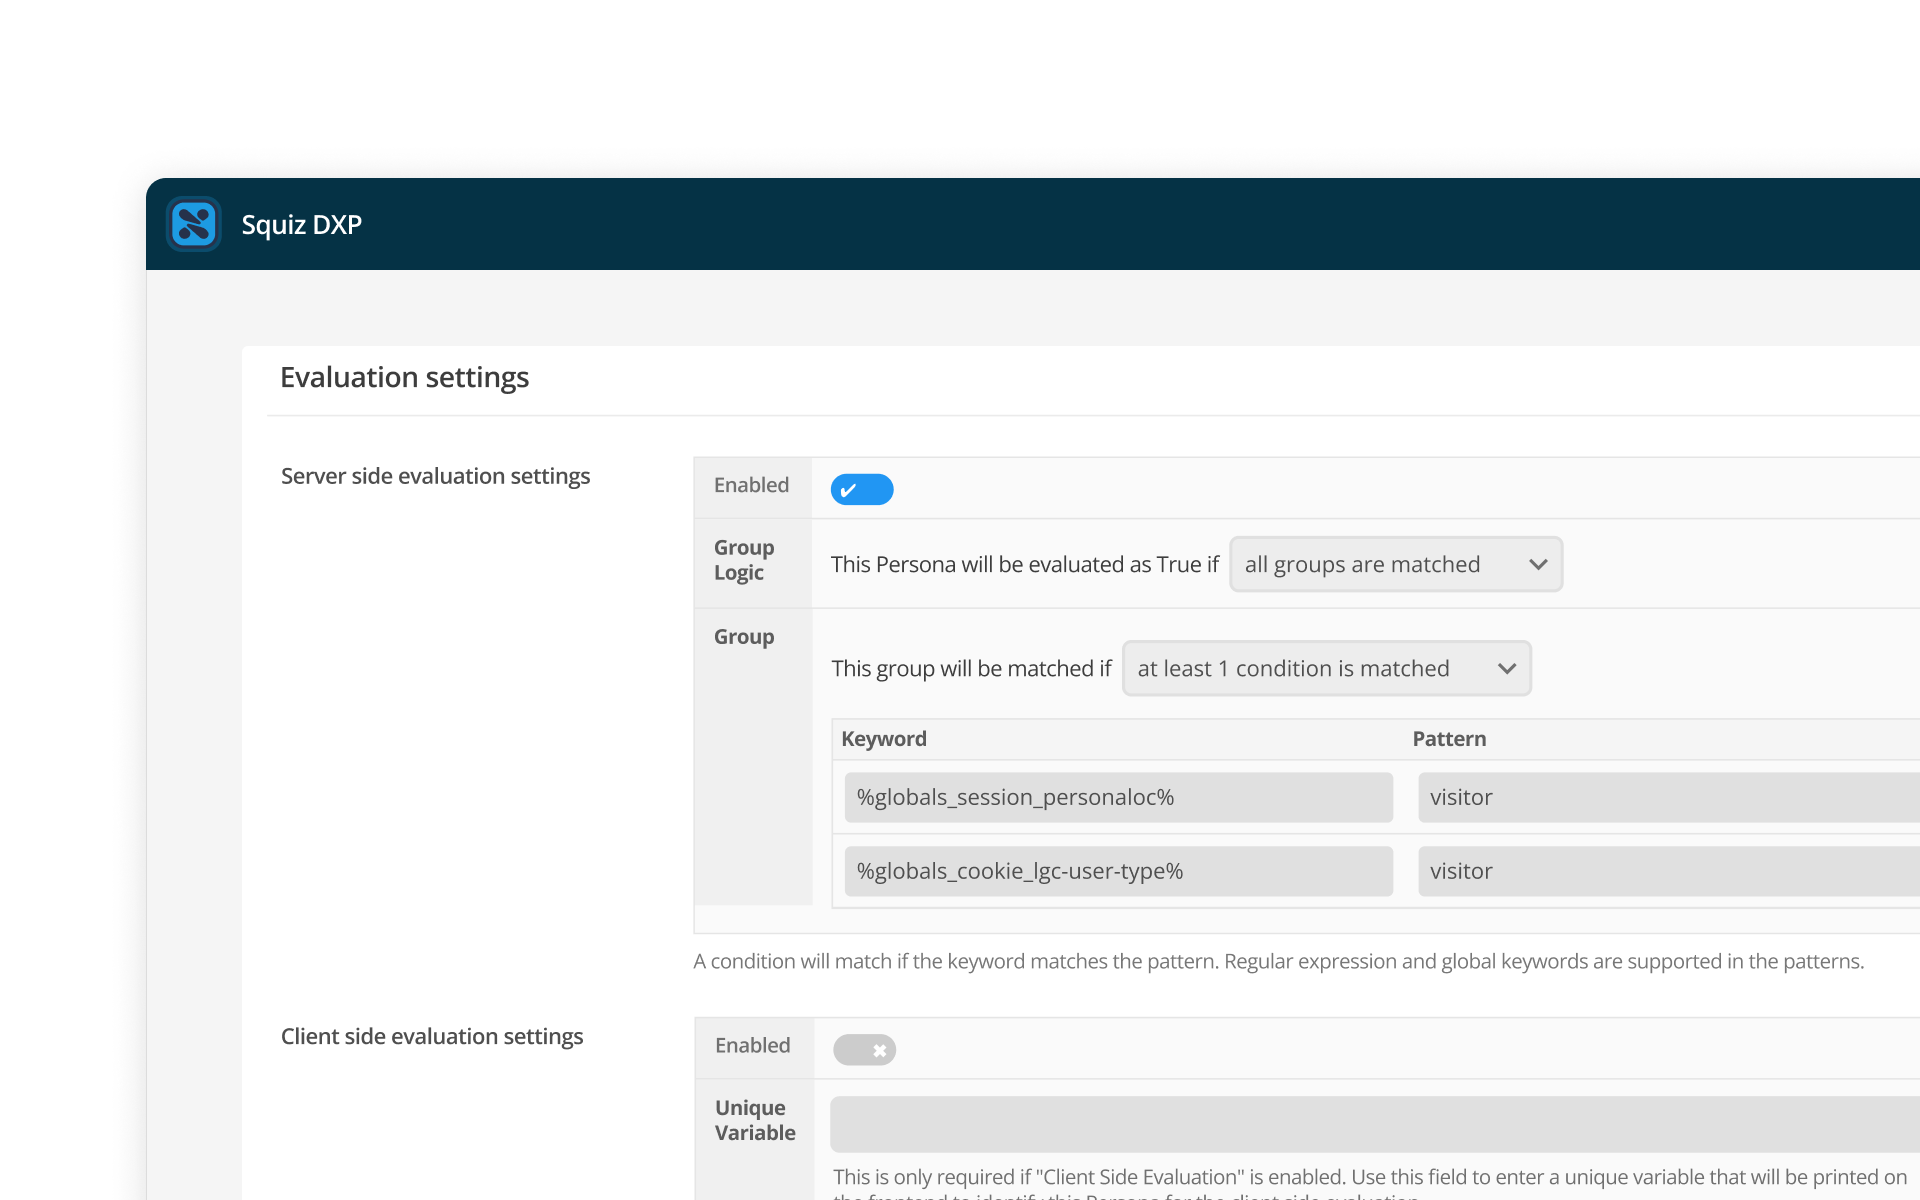Click the second 'visitor' pattern field
1920x1200 pixels.
[x=1669, y=871]
